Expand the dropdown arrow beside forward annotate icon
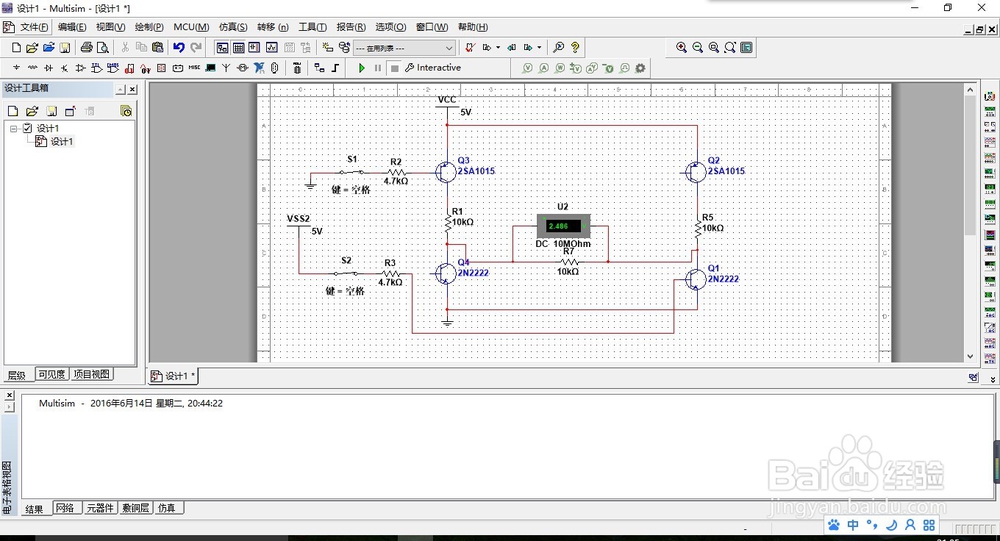Viewport: 1000px width, 541px height. tap(539, 47)
